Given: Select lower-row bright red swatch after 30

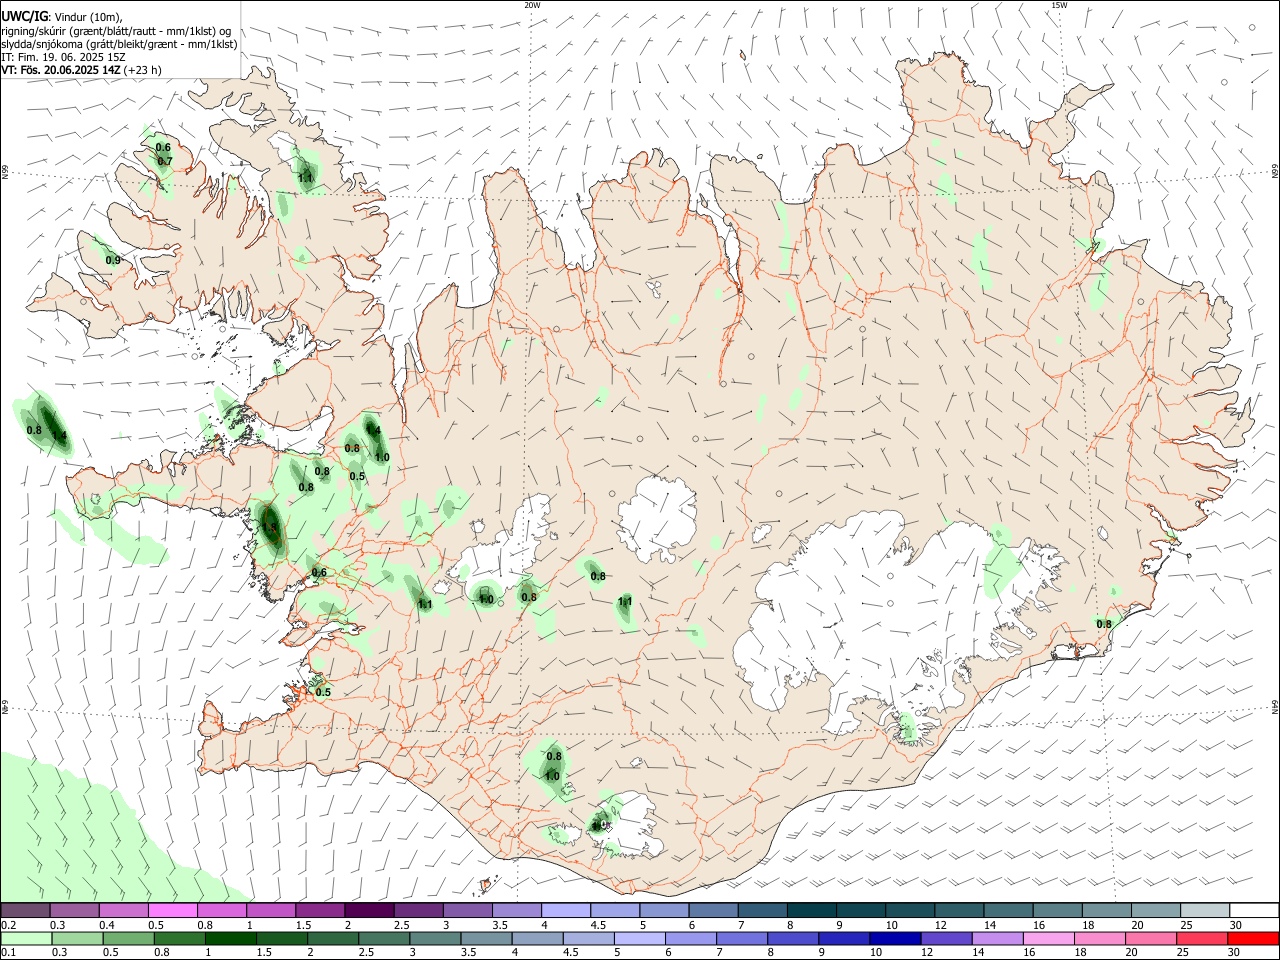Looking at the screenshot, I should tap(1253, 938).
